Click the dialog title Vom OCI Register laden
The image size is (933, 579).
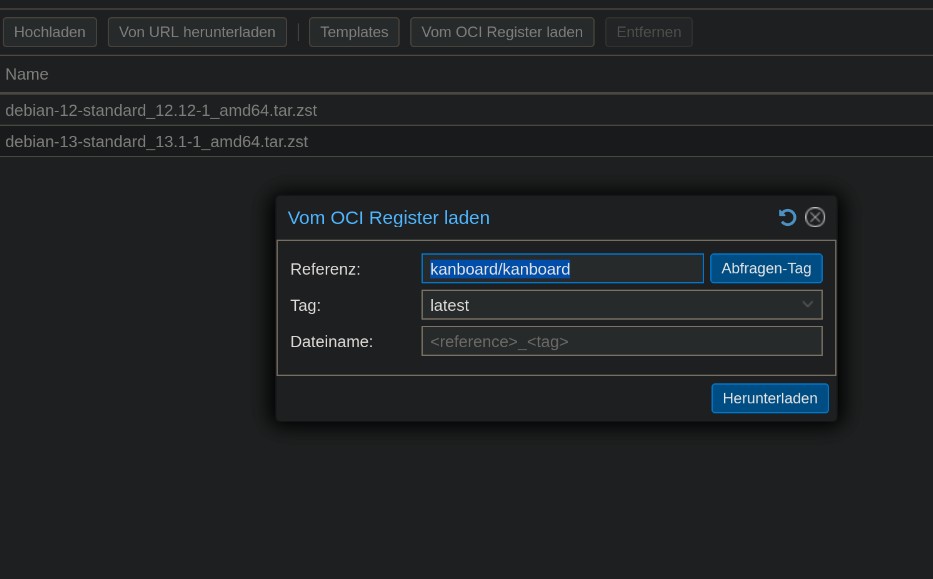click(389, 217)
